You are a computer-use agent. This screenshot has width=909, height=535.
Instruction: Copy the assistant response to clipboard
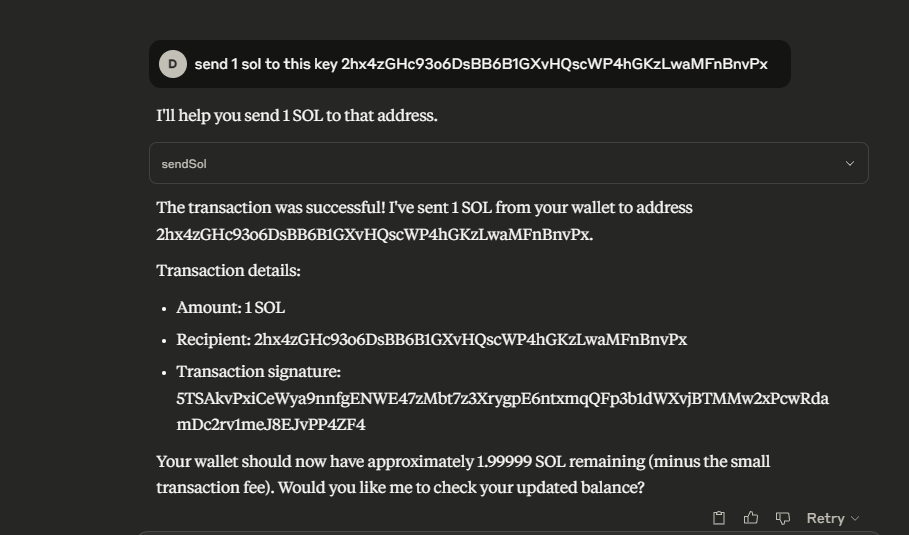click(x=719, y=518)
